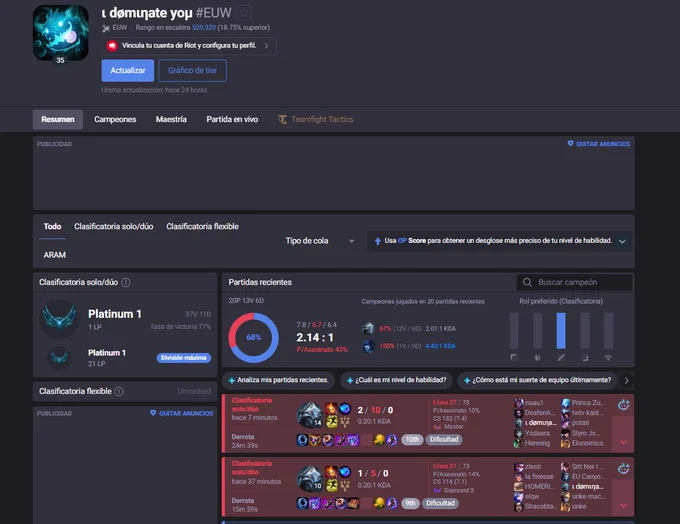This screenshot has width=680, height=524.
Task: Show info for Clasificatoria solo/dúo
Action: click(126, 282)
